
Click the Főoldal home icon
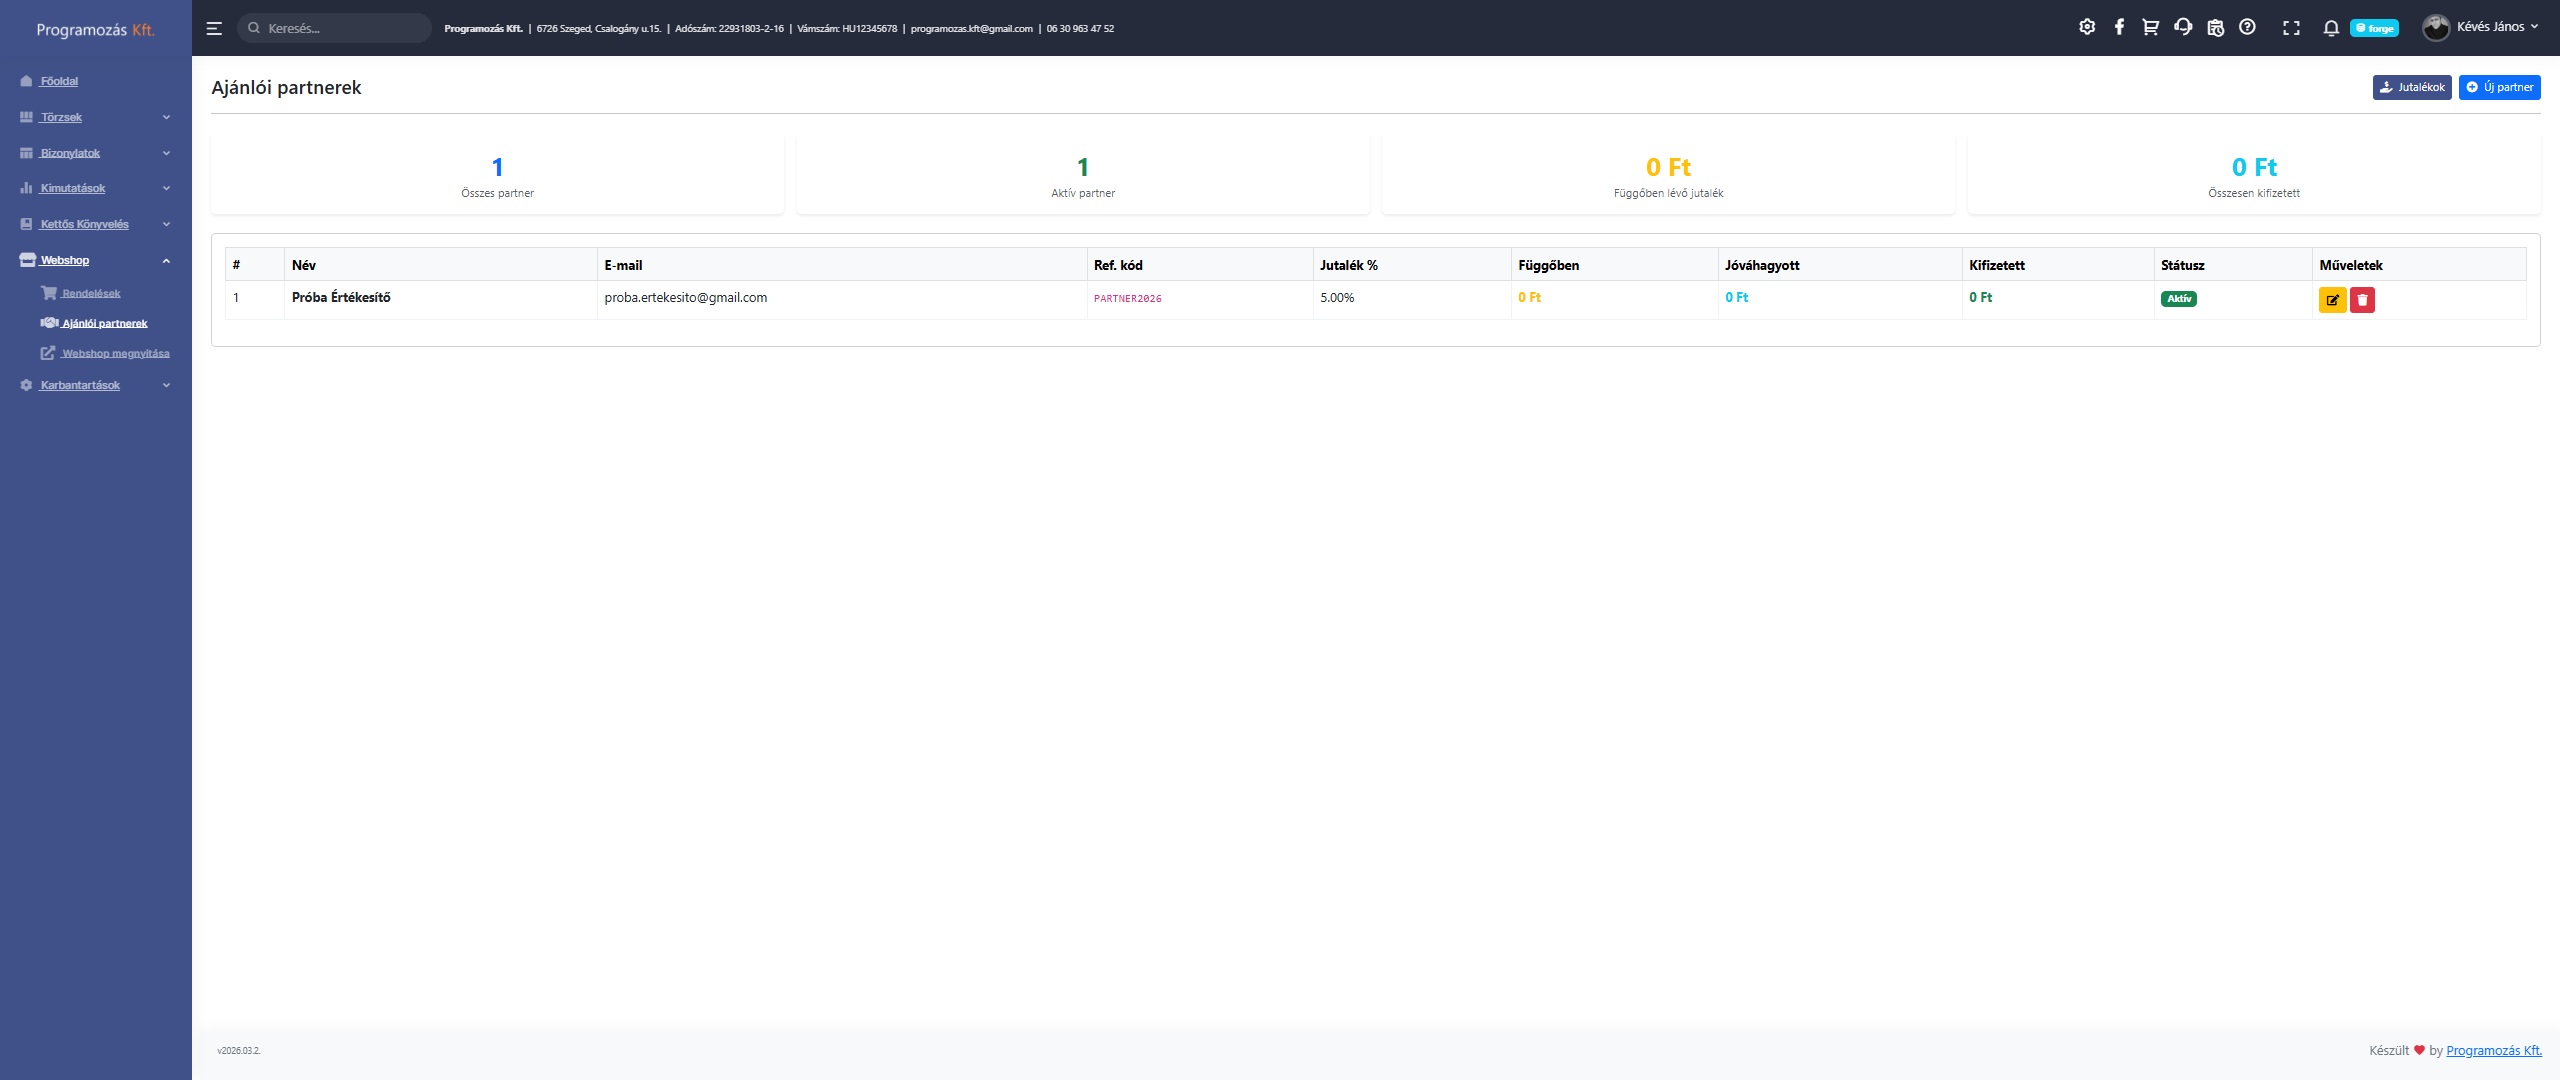26,81
